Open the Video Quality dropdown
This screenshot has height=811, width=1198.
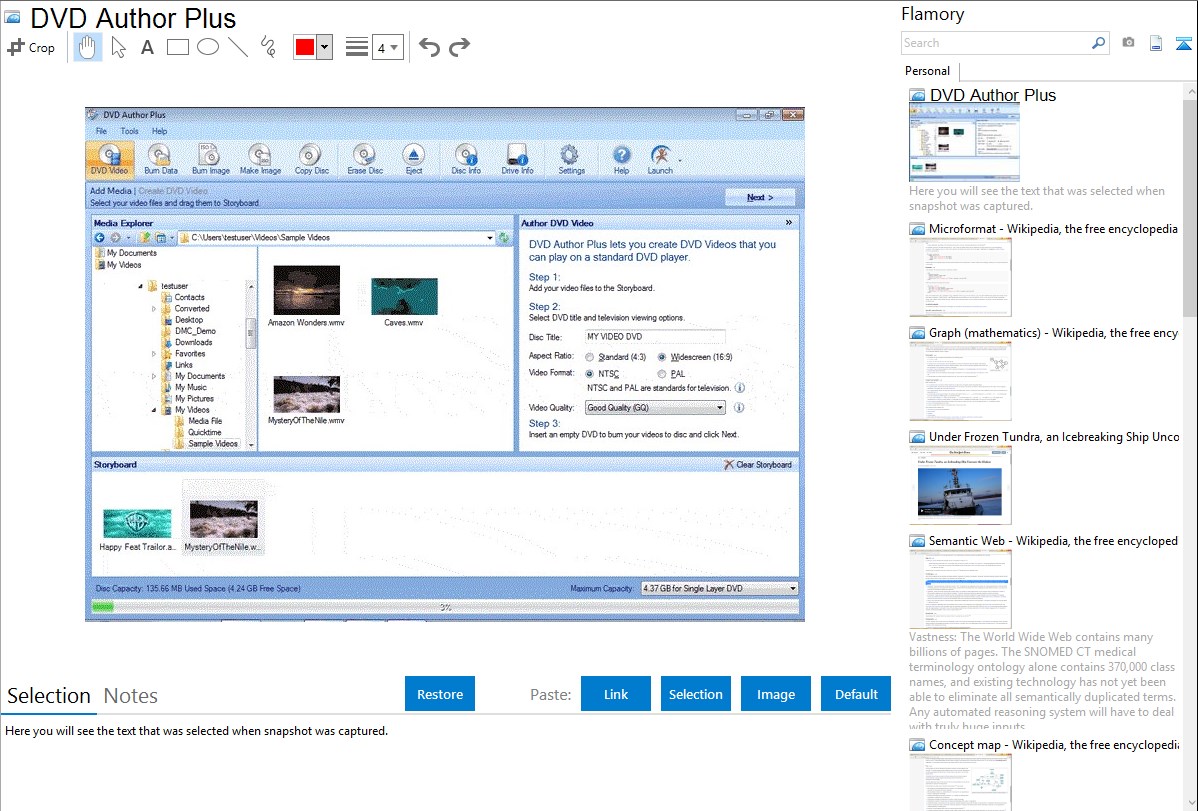[x=655, y=407]
